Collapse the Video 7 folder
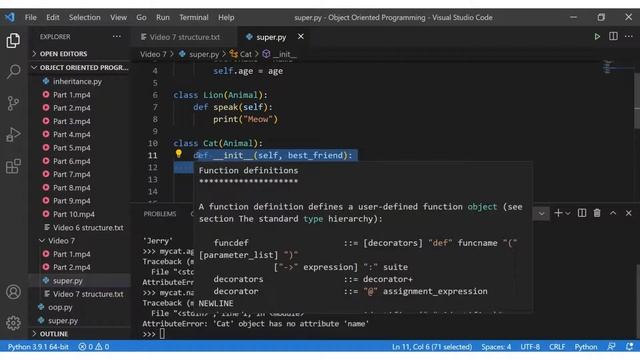The height and width of the screenshot is (360, 640). point(61,240)
